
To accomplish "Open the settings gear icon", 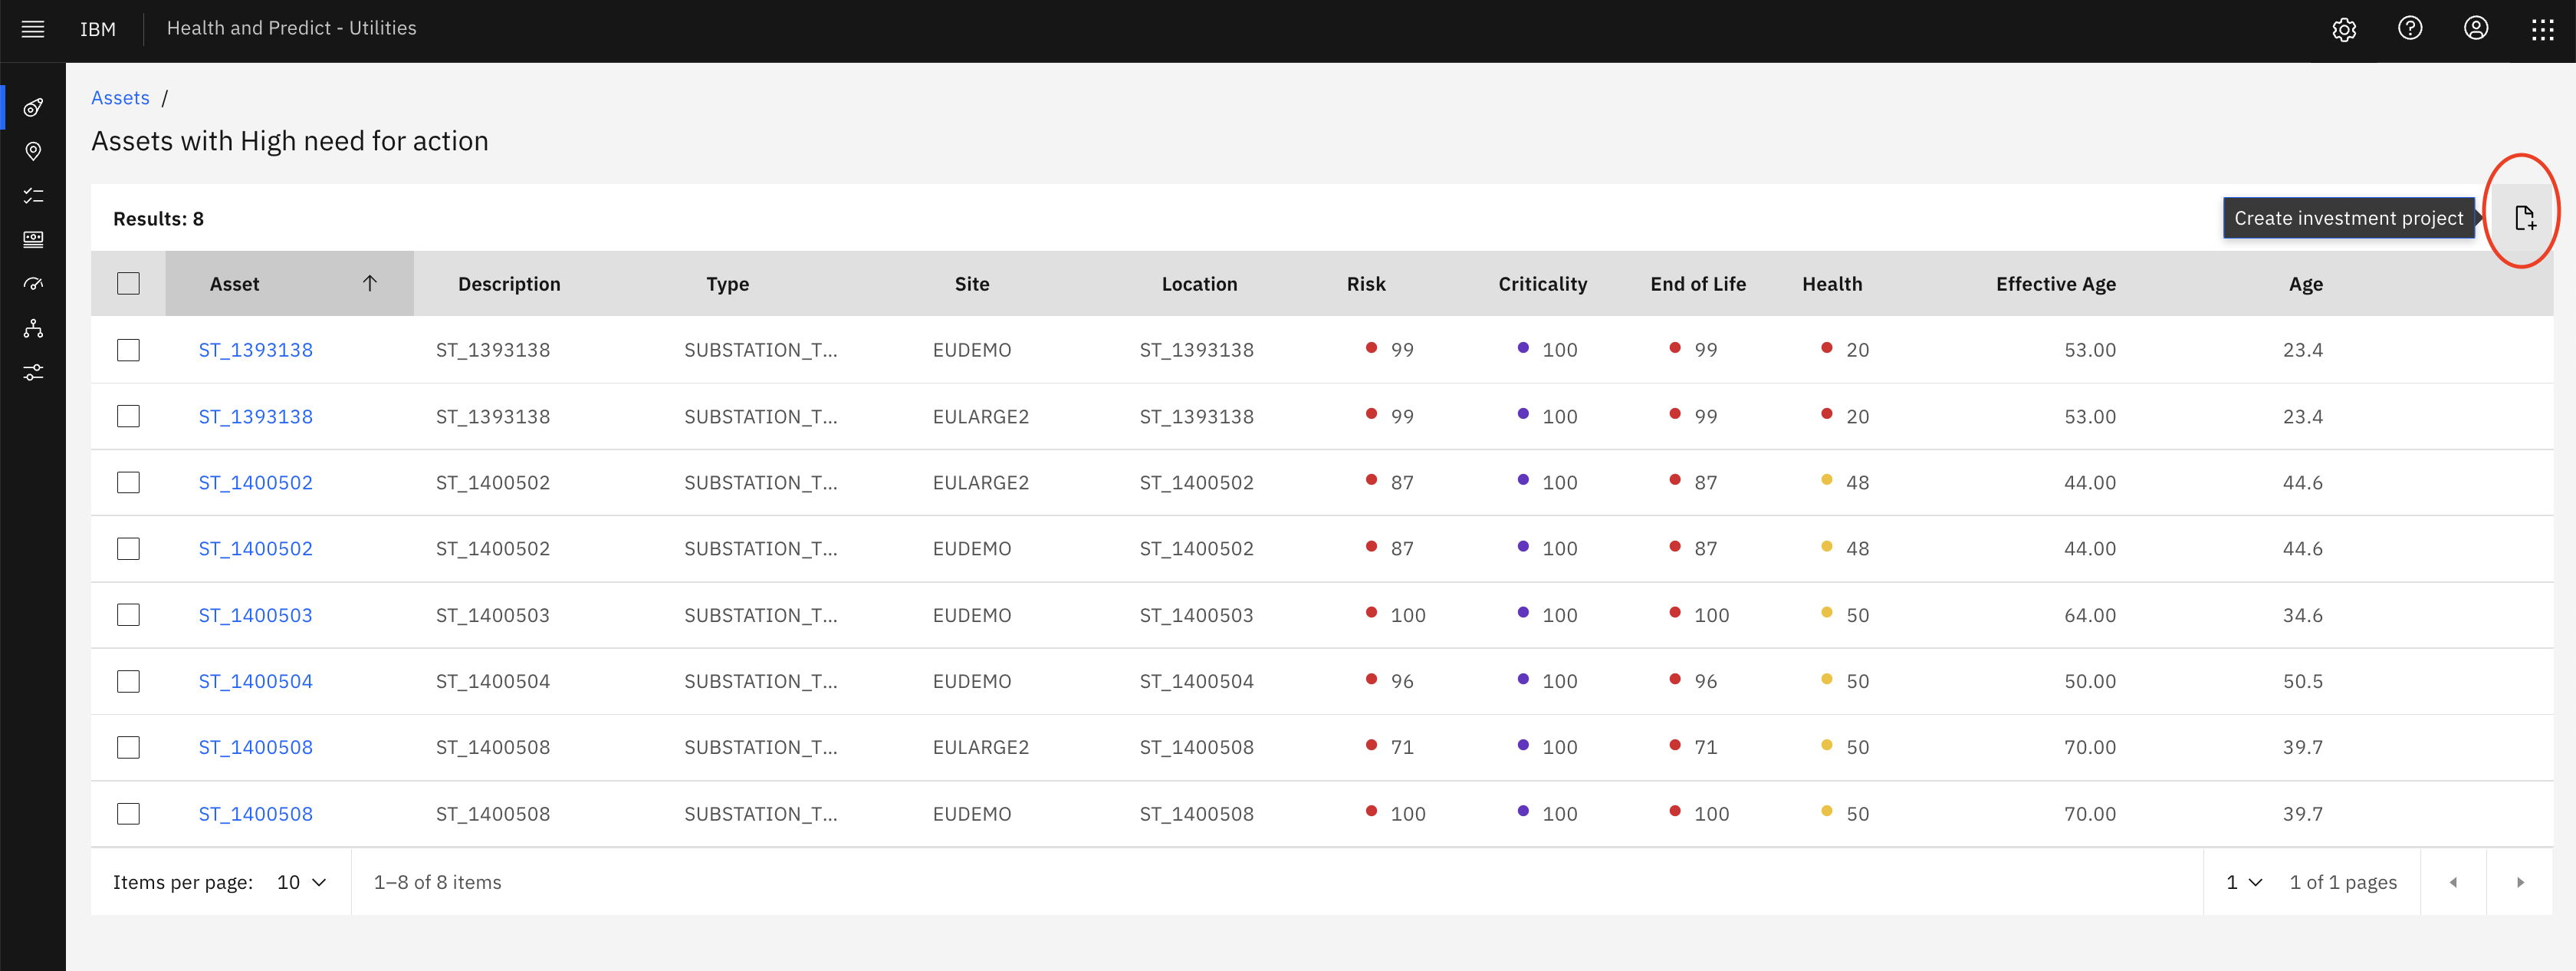I will tap(2344, 29).
